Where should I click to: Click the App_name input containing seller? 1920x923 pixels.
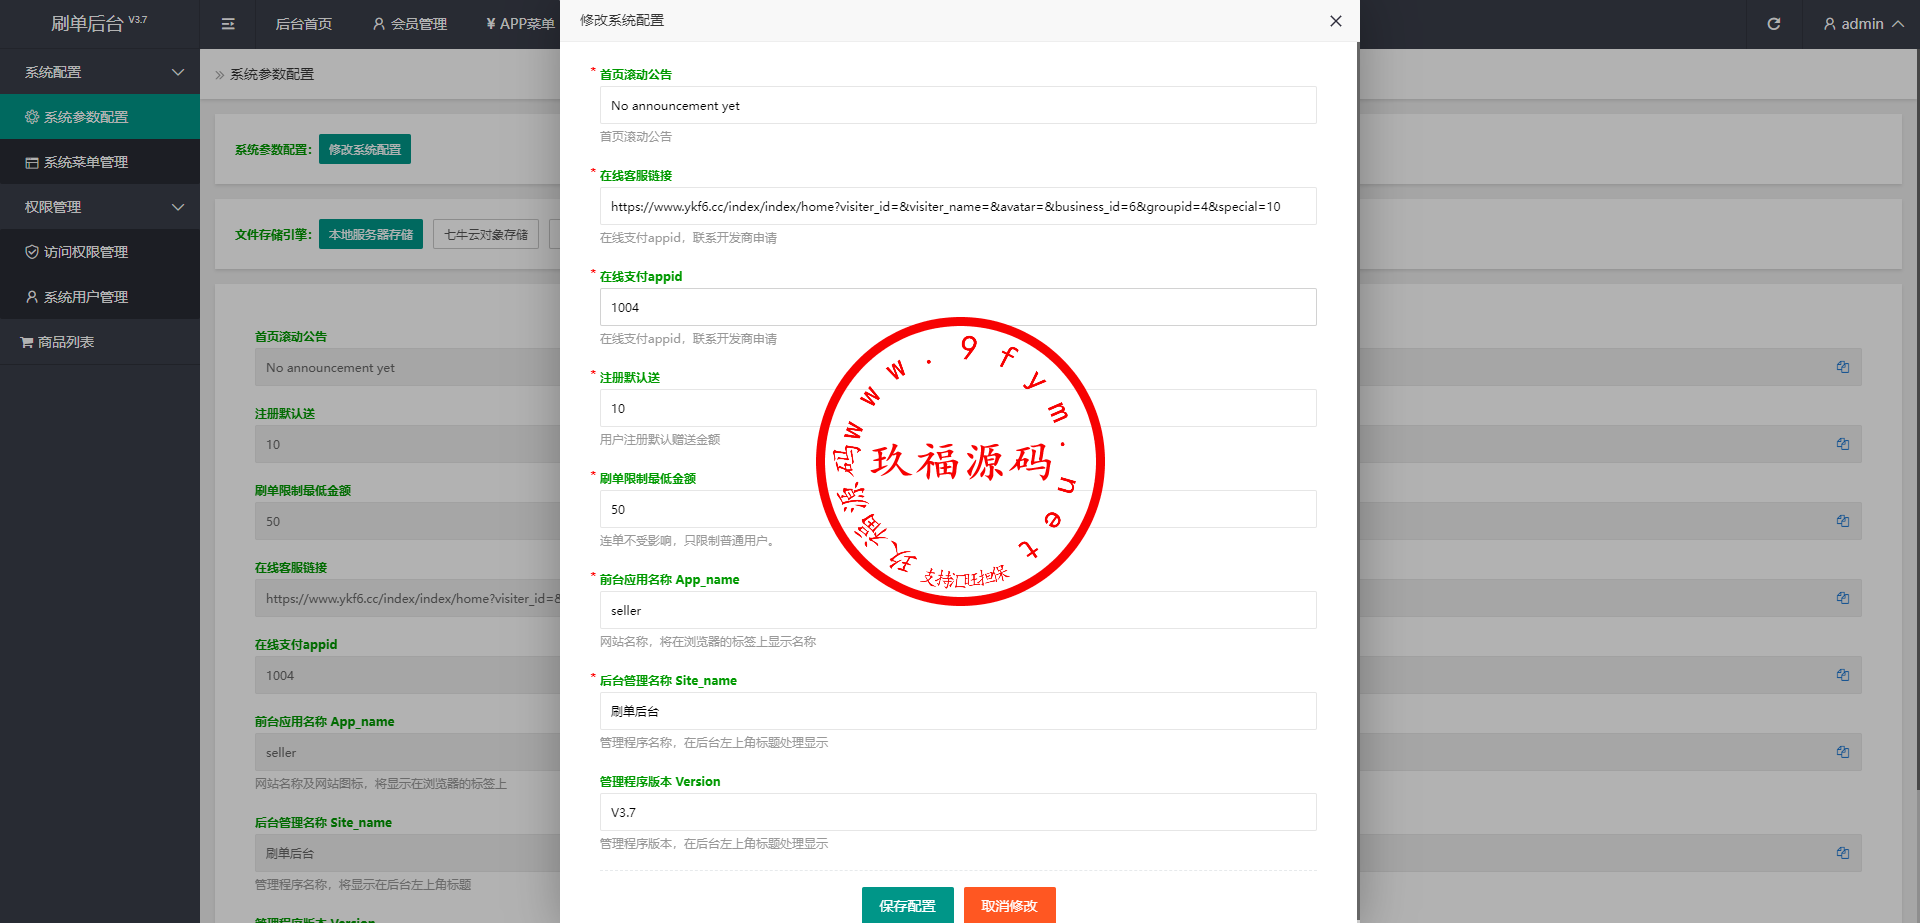[x=958, y=610]
